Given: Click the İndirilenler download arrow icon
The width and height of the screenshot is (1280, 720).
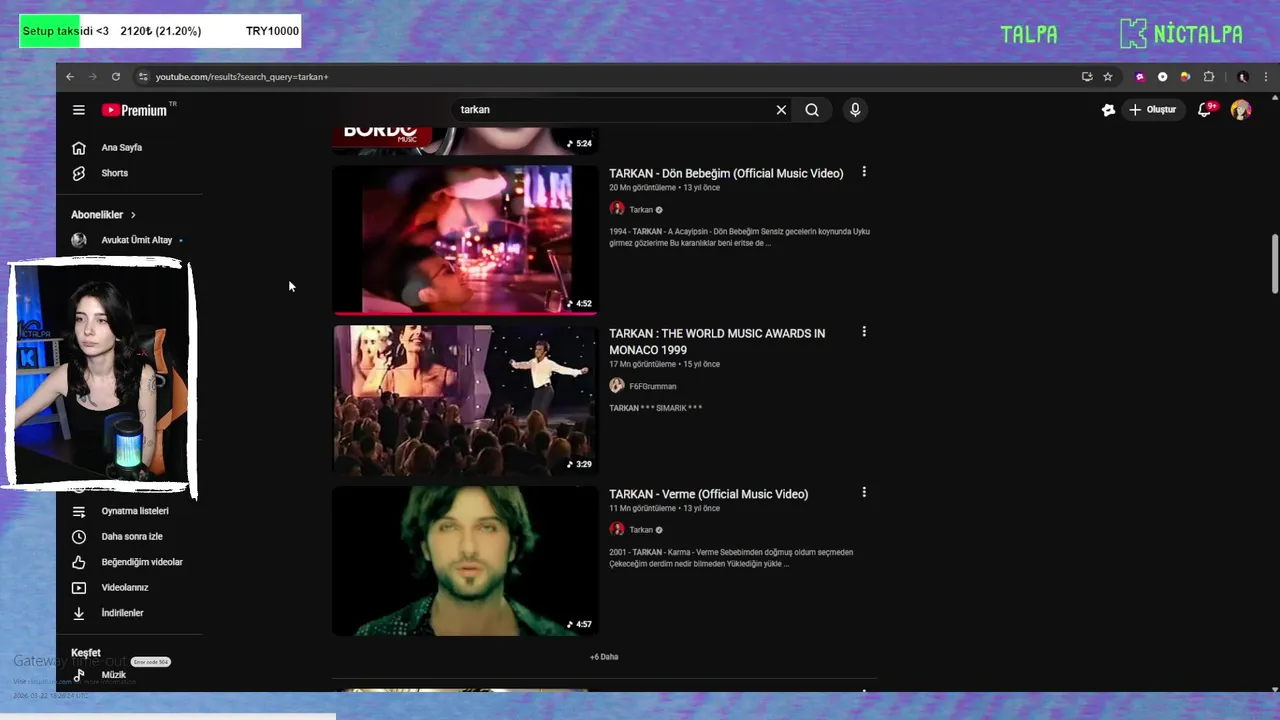Looking at the screenshot, I should [x=79, y=613].
